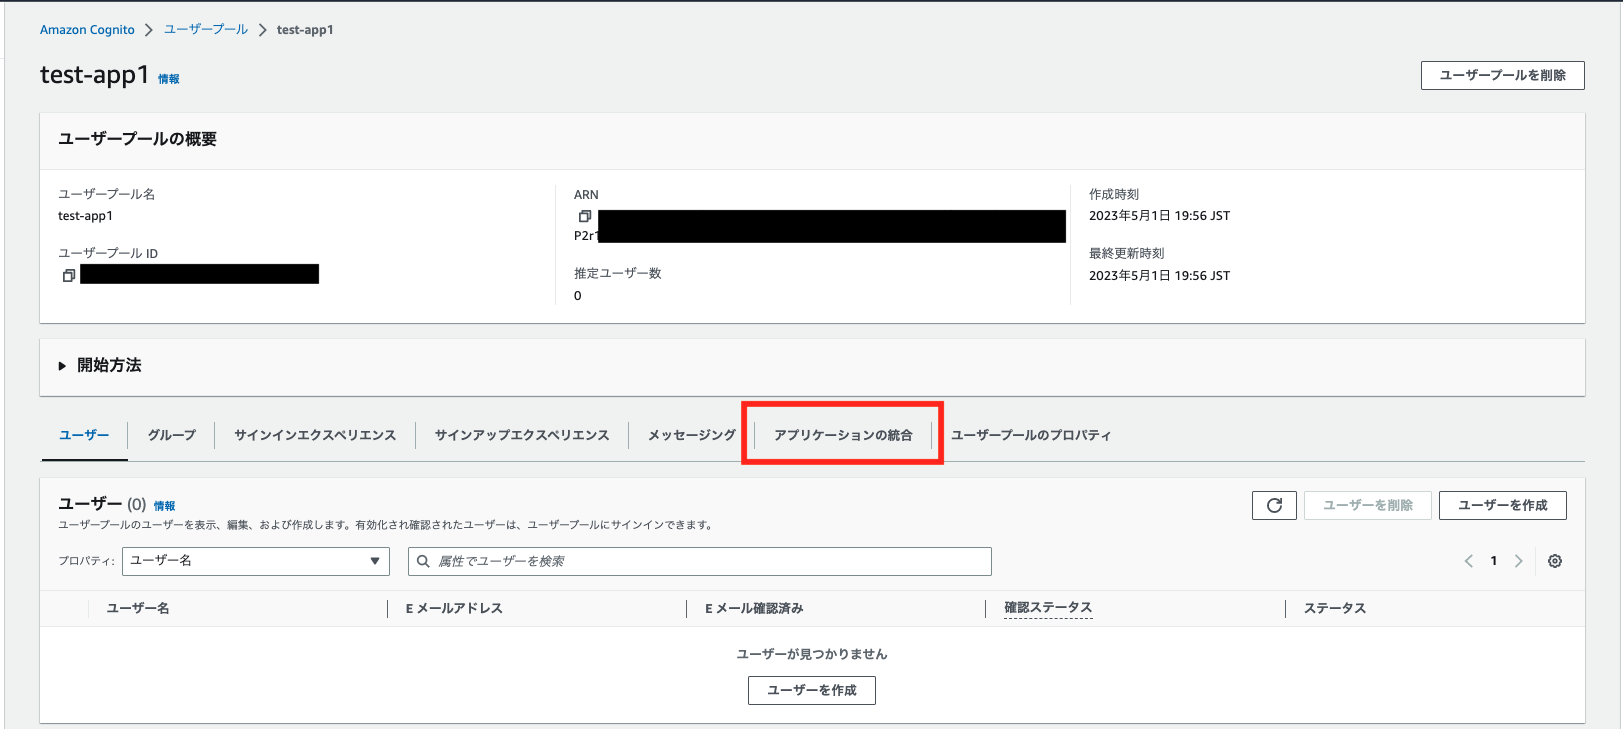The height and width of the screenshot is (729, 1623).
Task: Go to the previous page of users
Action: click(x=1469, y=561)
